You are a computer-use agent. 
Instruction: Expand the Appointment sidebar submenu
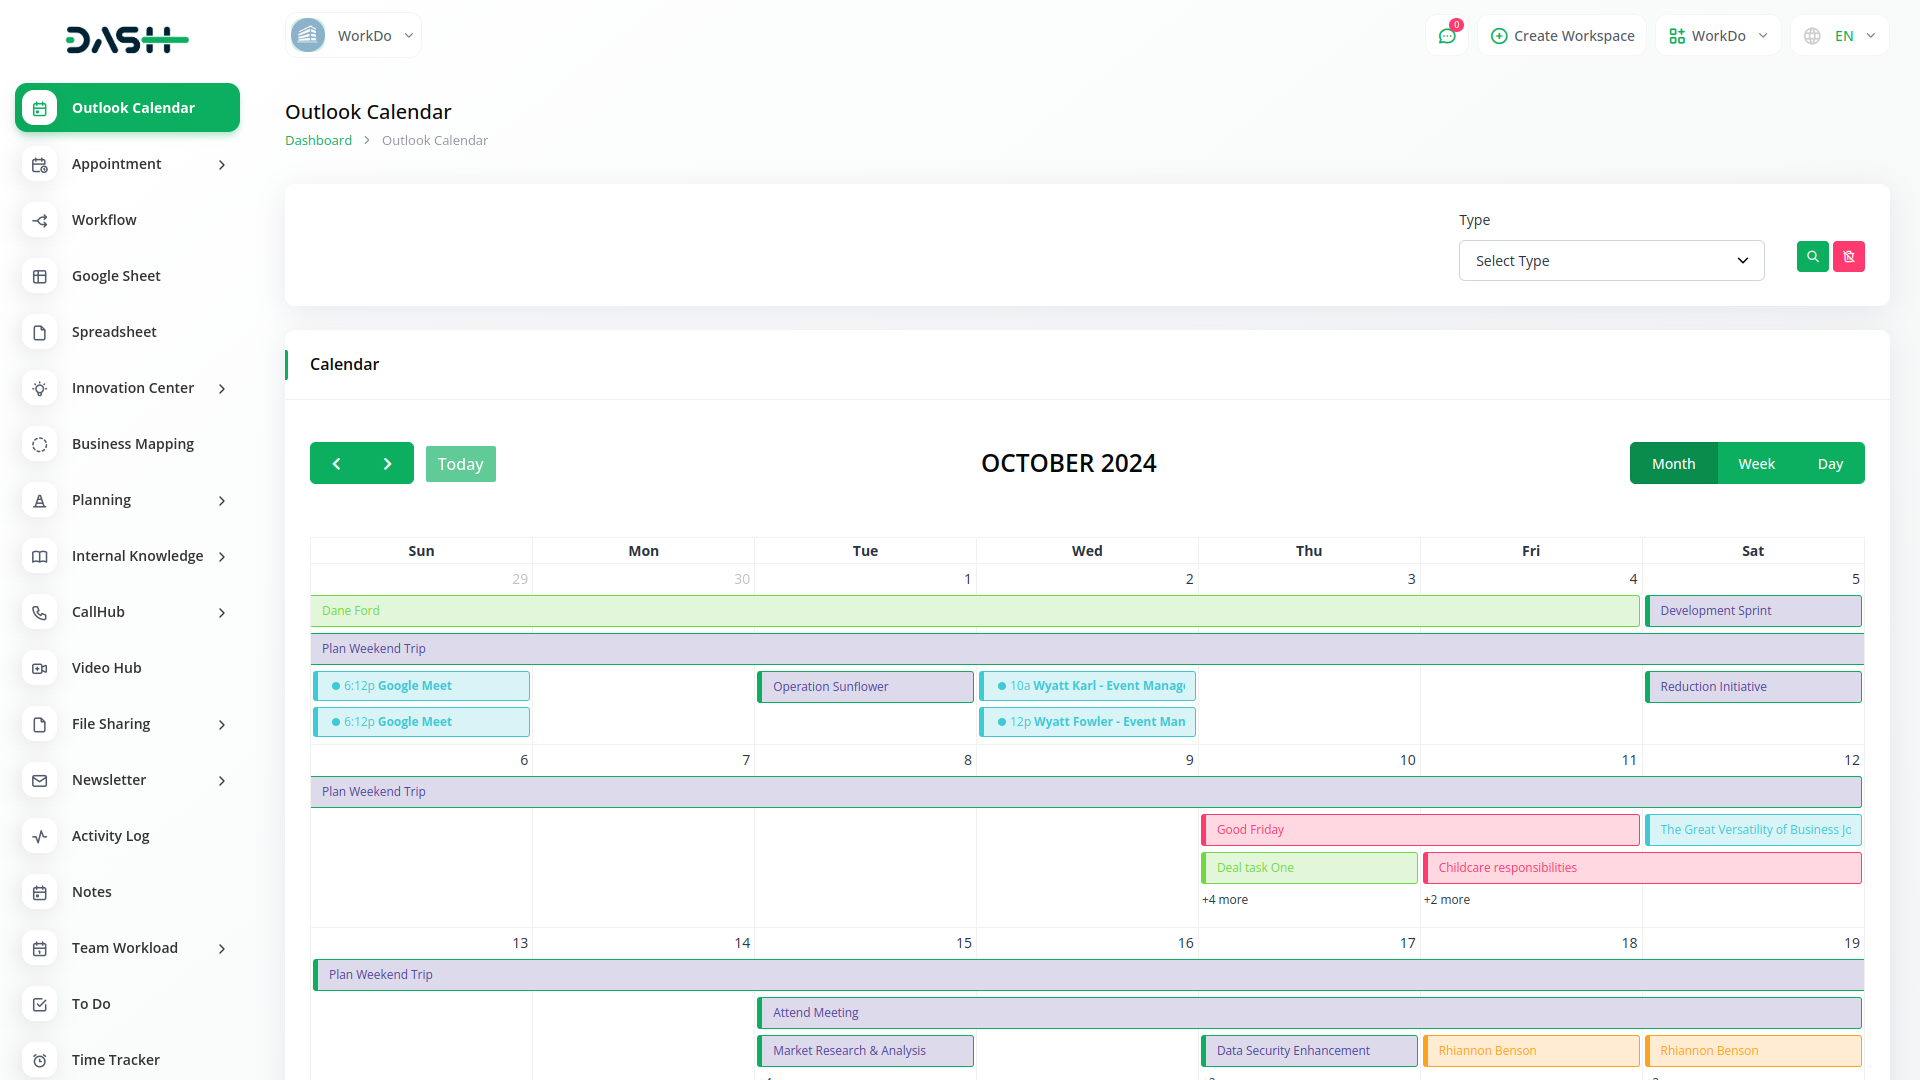222,165
